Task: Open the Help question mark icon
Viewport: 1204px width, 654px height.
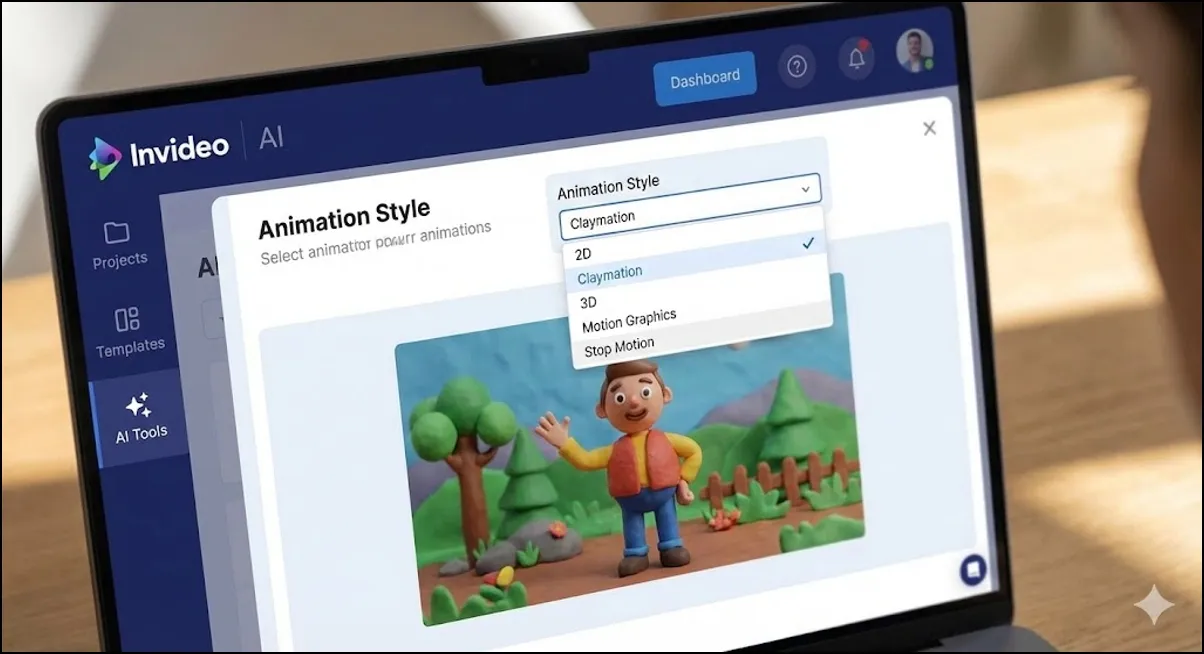Action: click(797, 66)
